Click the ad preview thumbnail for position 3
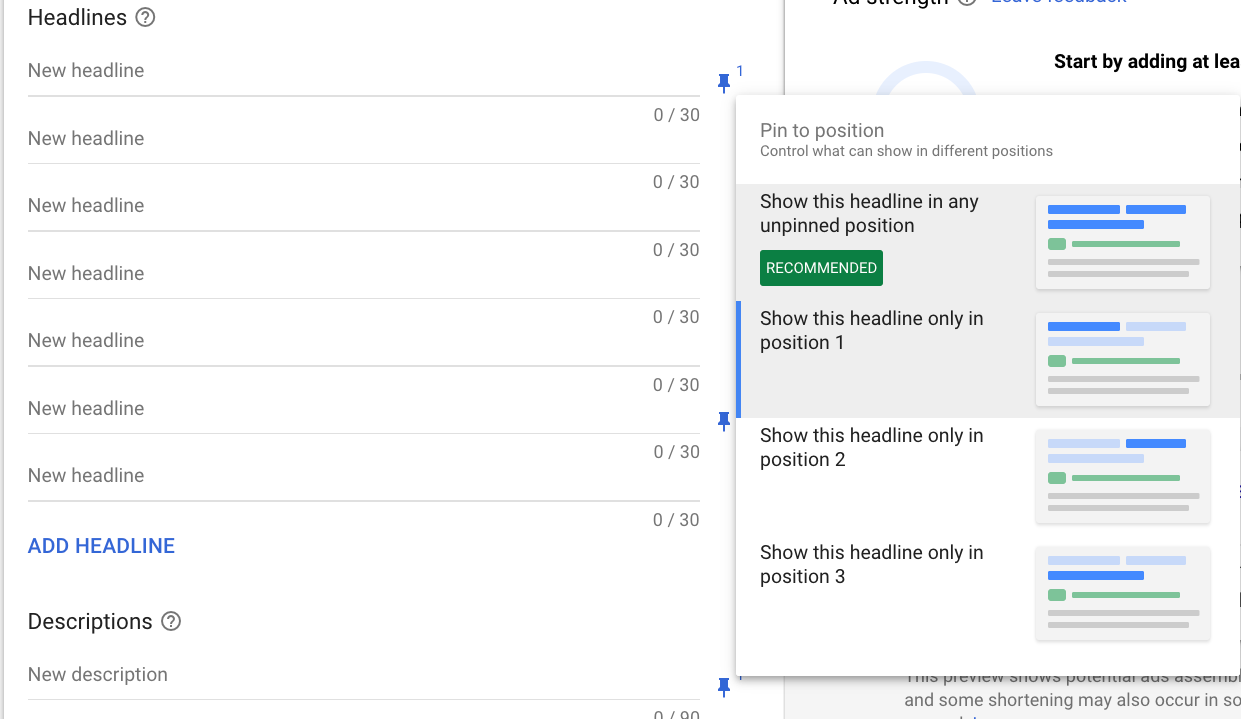Viewport: 1241px width, 719px height. tap(1122, 593)
